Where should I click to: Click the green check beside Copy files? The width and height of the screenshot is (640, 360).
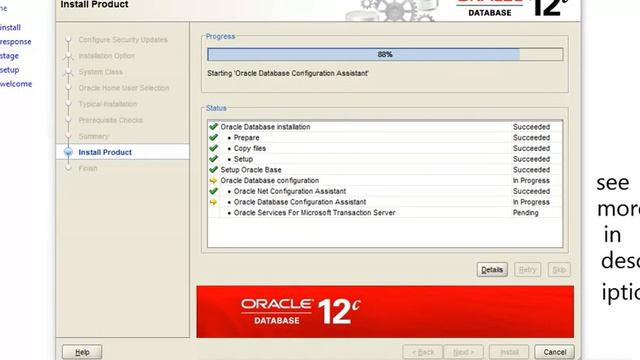click(x=213, y=148)
